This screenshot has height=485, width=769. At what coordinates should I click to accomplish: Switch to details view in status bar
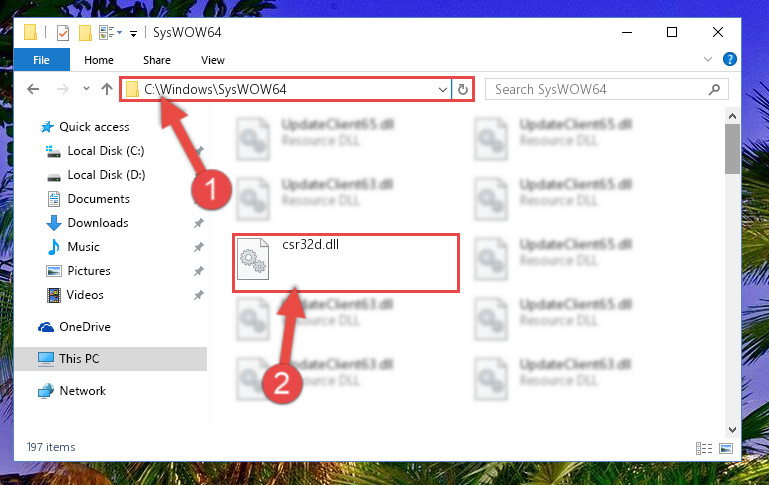click(x=704, y=448)
